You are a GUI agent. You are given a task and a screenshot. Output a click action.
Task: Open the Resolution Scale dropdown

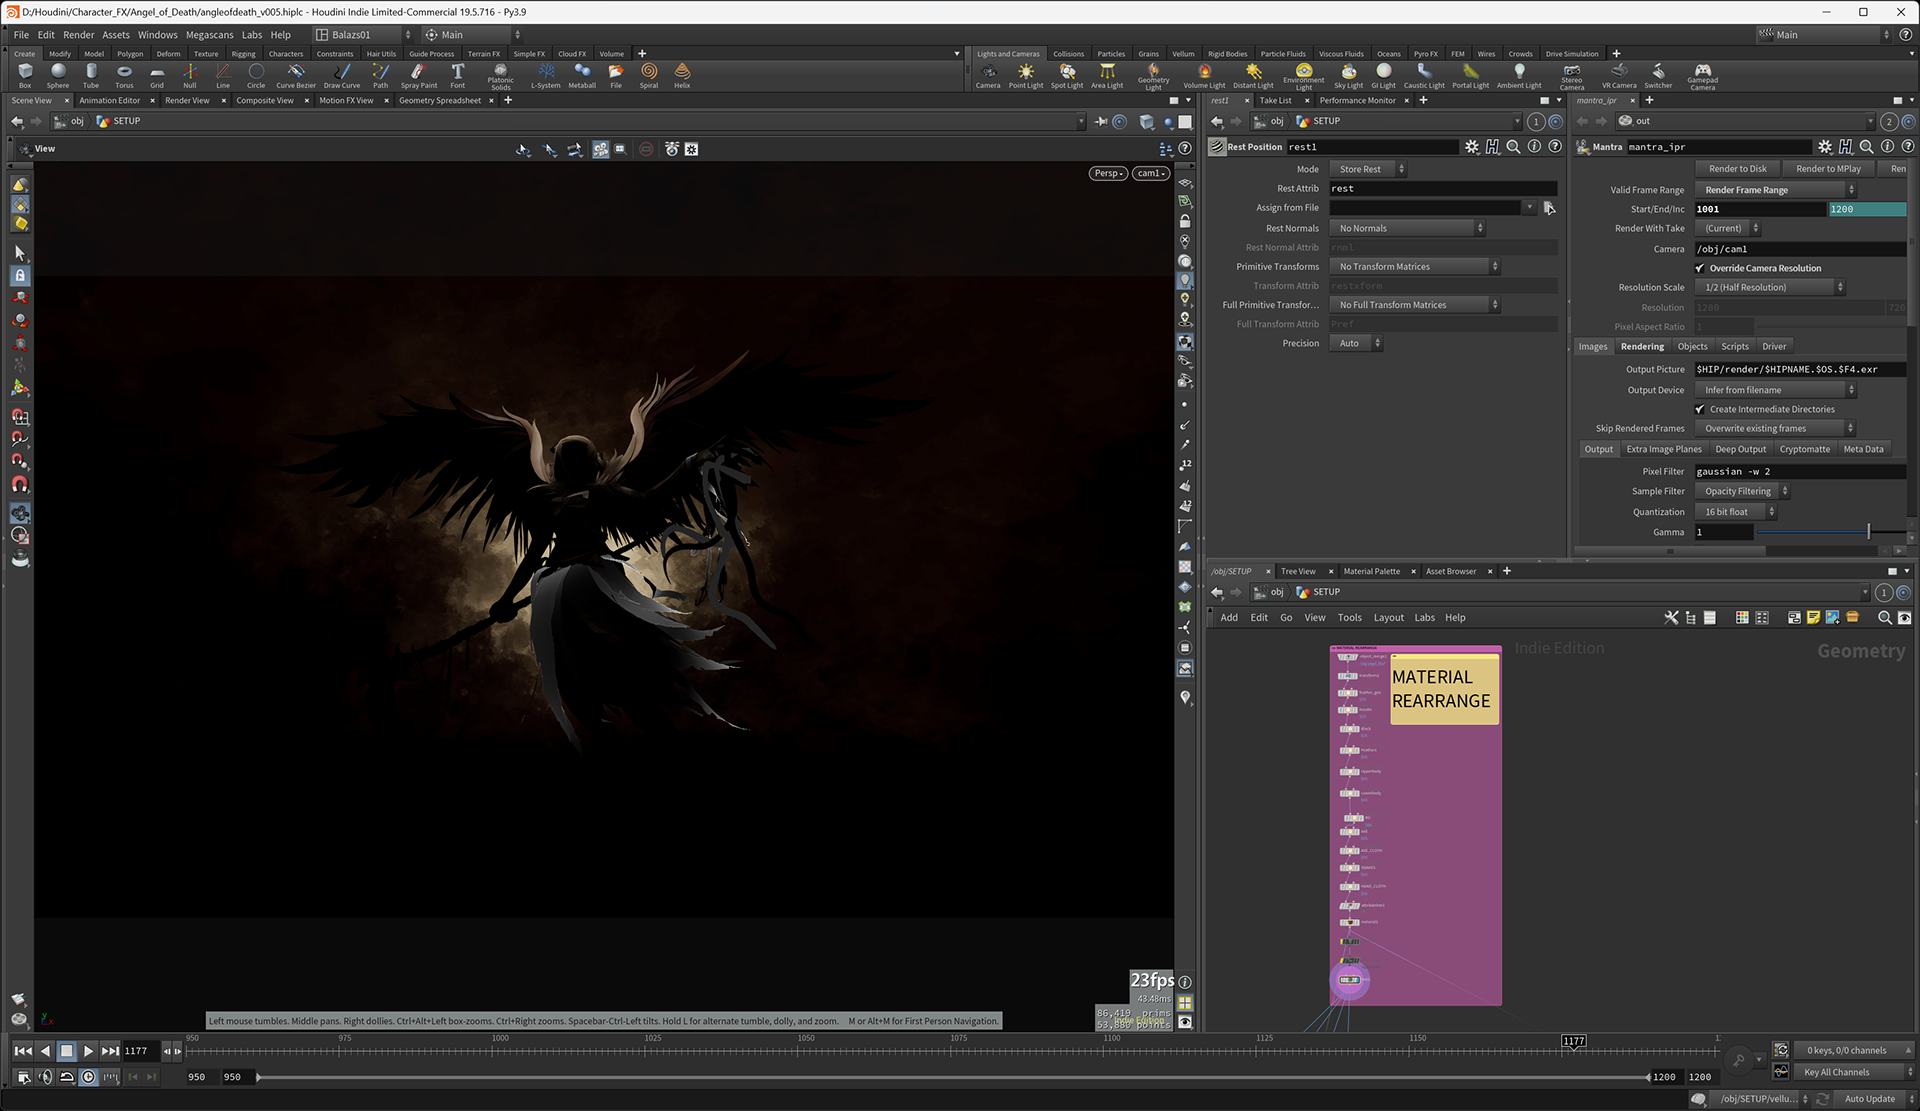pyautogui.click(x=1770, y=287)
